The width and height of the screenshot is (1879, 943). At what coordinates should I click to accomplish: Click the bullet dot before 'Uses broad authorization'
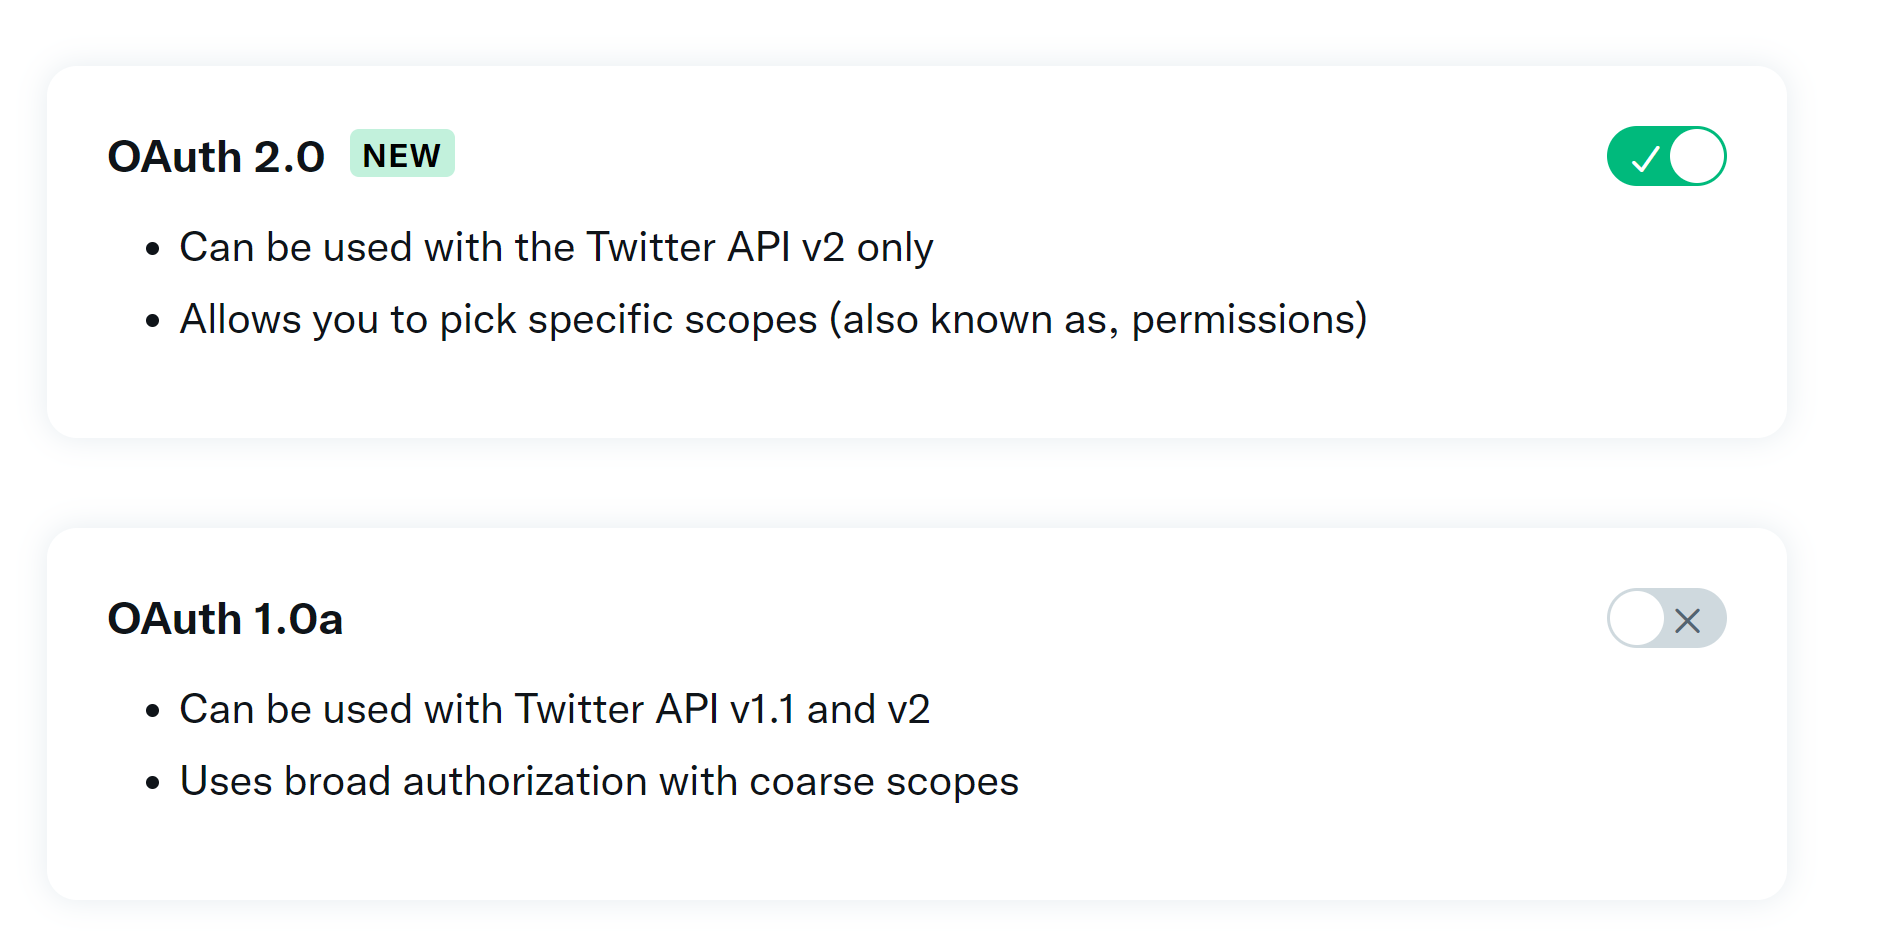(x=153, y=783)
